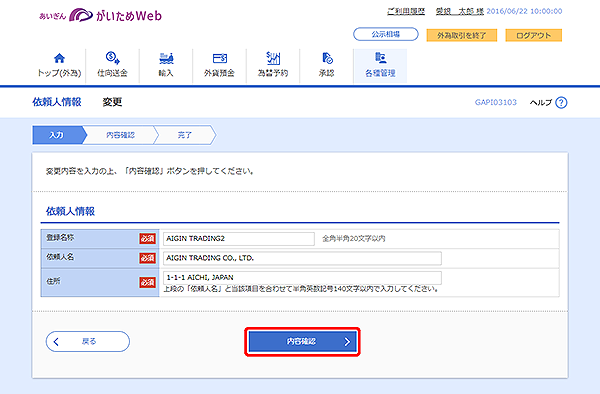600x394 pixels.
Task: Select the 承認 approval icon
Action: point(327,59)
